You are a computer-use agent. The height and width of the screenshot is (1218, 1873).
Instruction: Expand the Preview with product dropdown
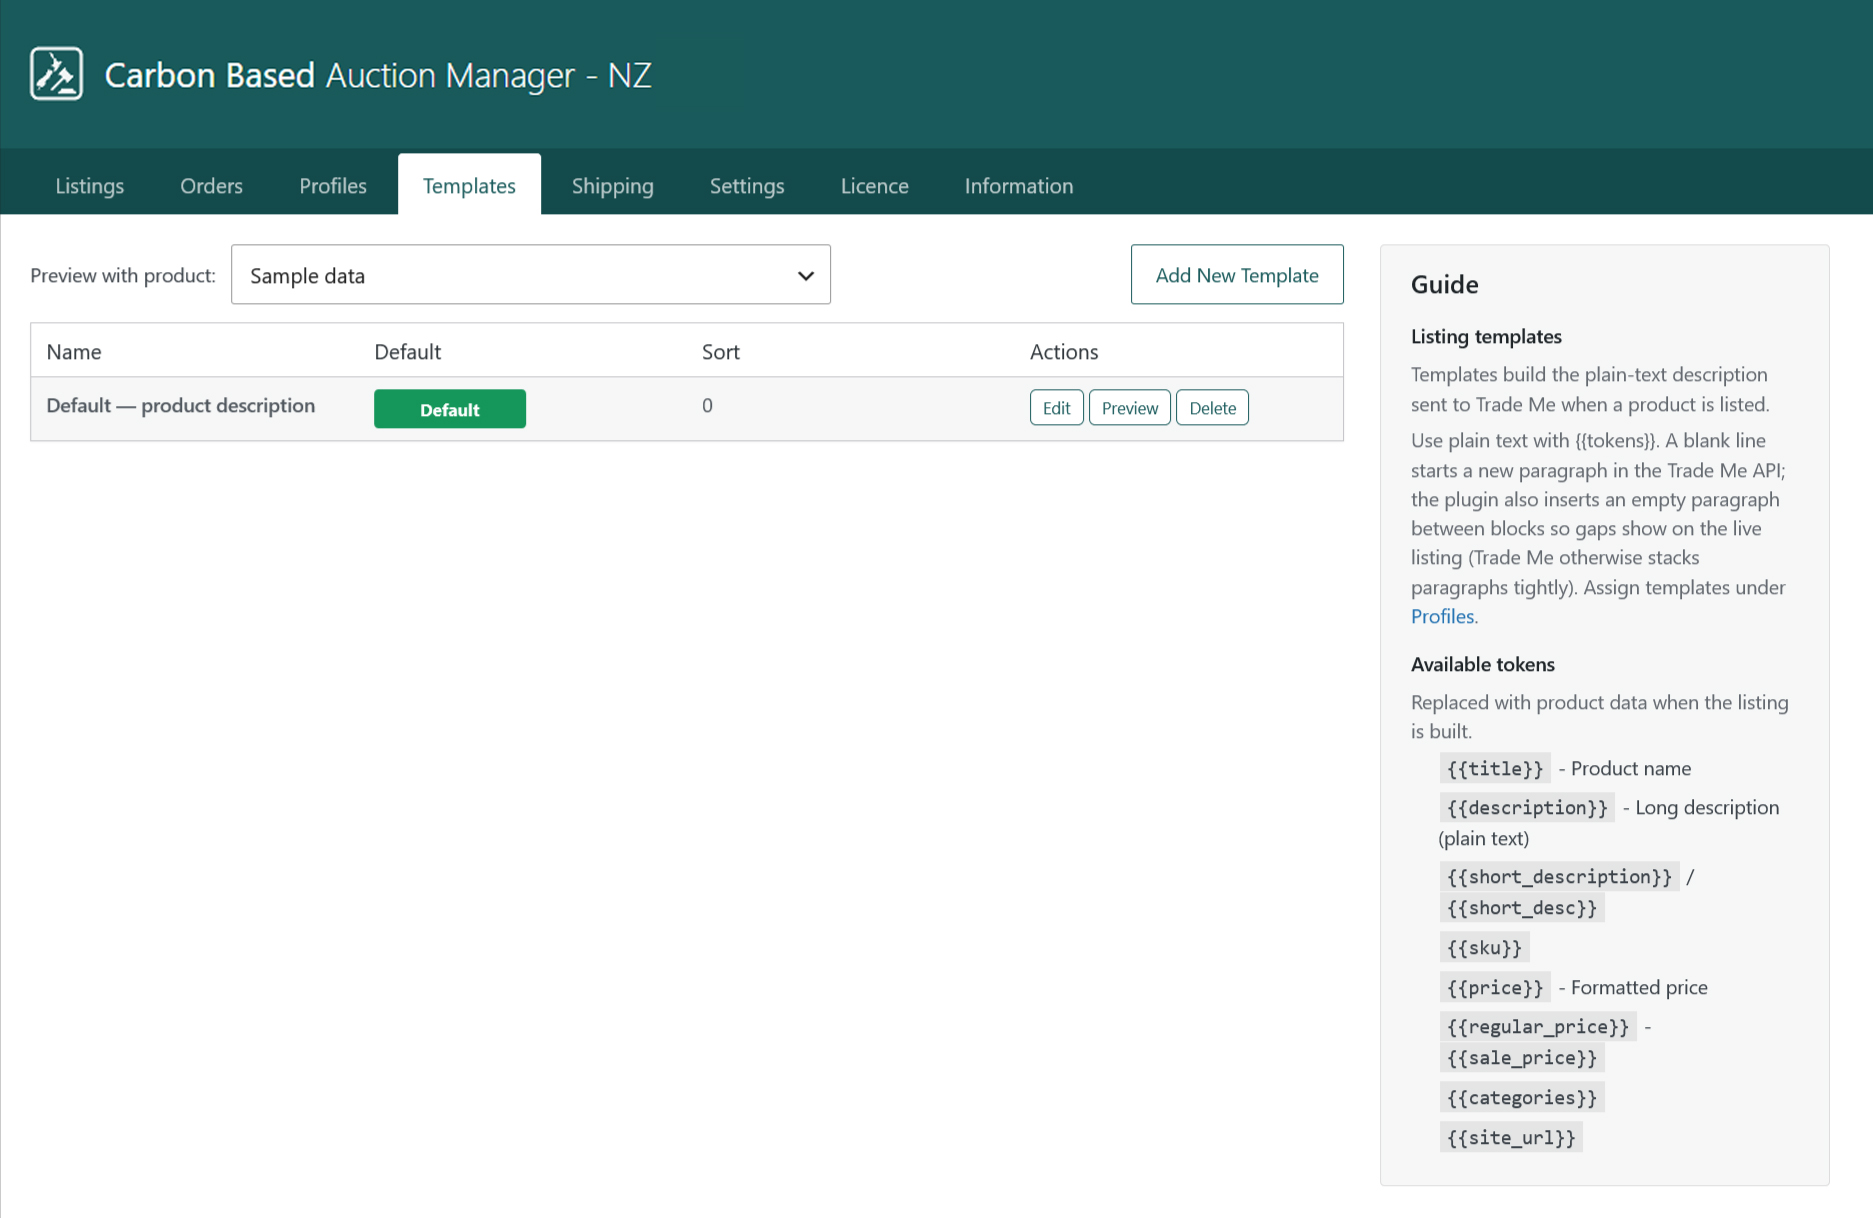tap(531, 275)
